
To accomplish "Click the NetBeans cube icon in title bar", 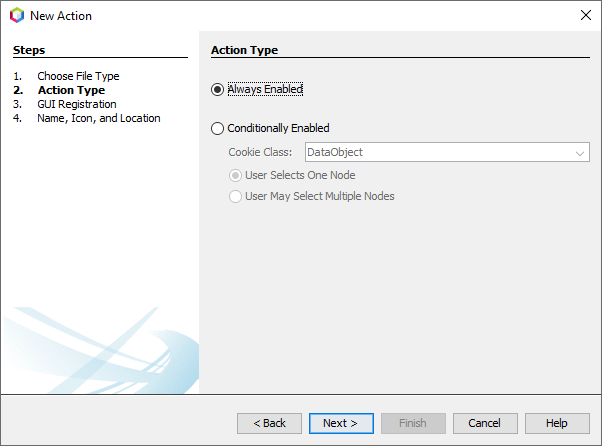I will click(x=16, y=16).
